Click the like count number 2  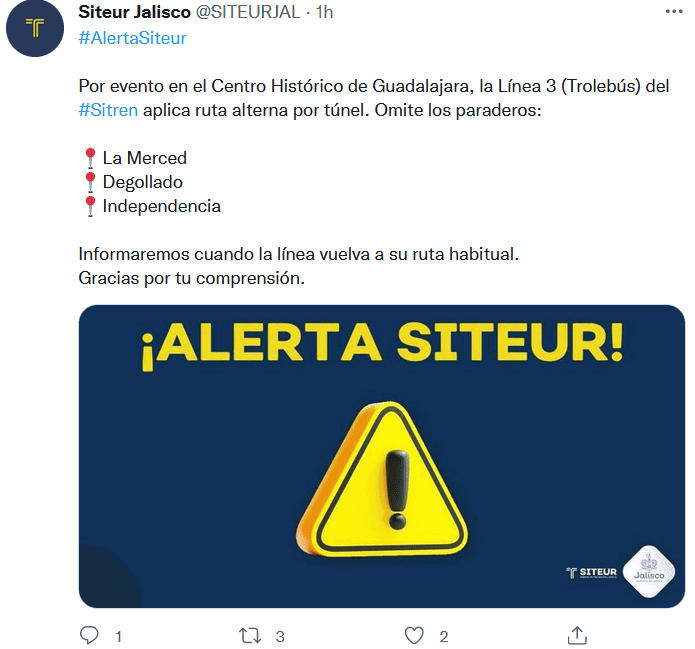[444, 637]
